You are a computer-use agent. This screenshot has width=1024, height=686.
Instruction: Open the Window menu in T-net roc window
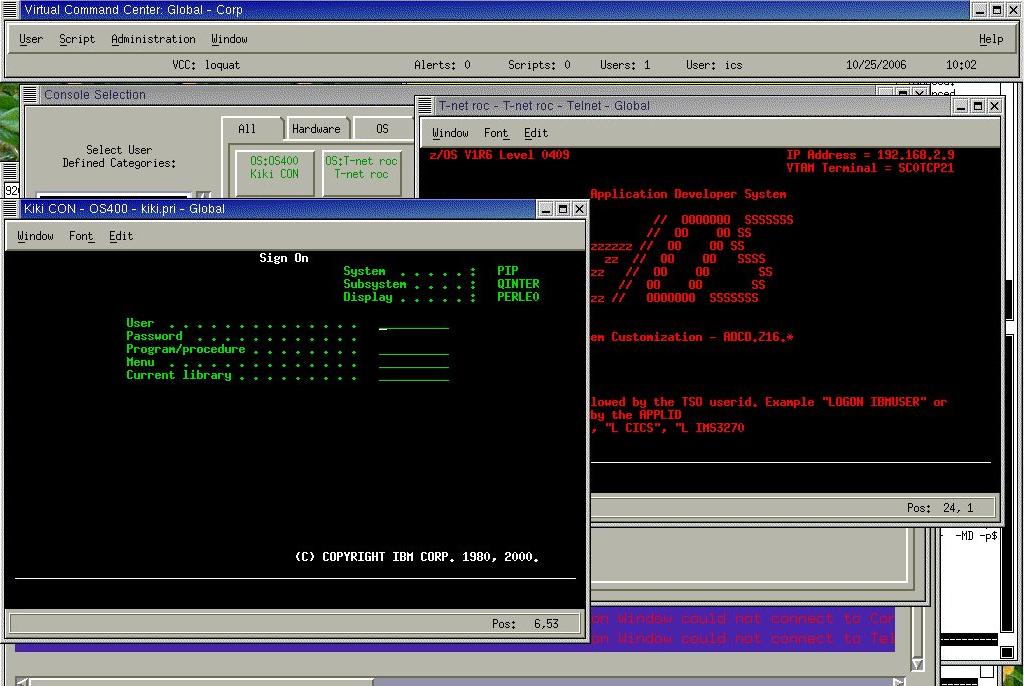[451, 133]
